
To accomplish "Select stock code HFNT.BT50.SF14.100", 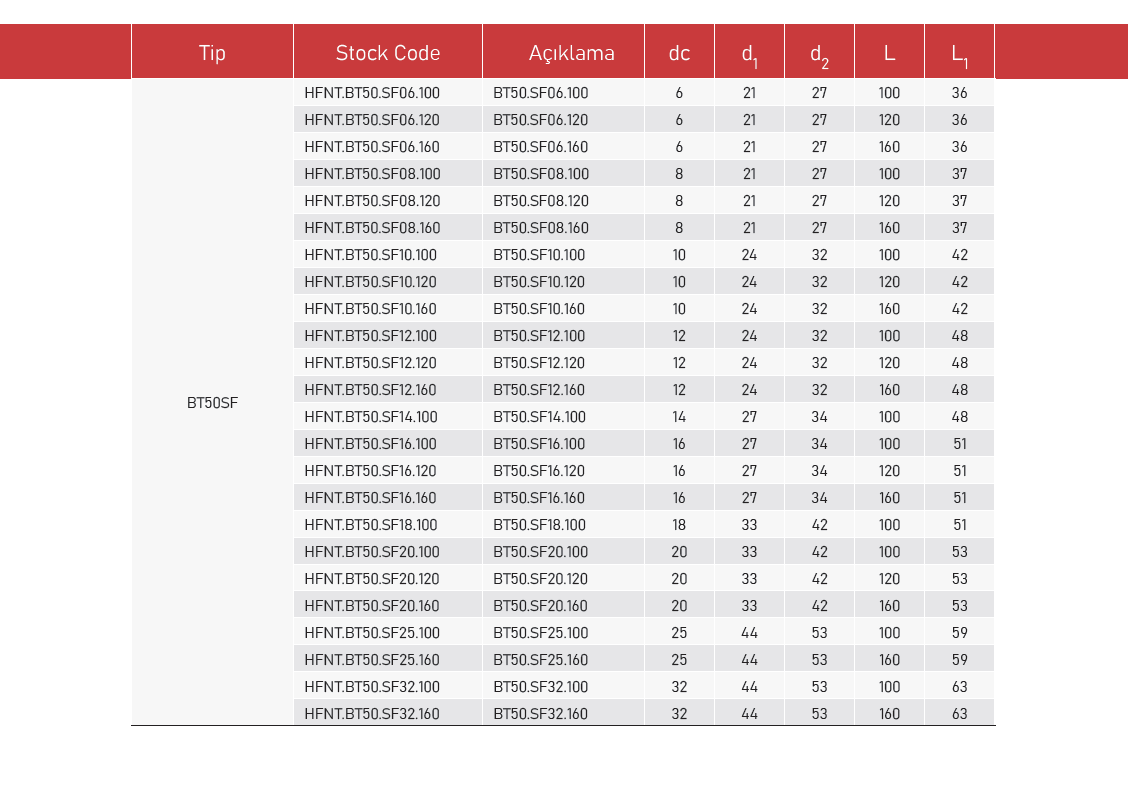I will pyautogui.click(x=370, y=417).
